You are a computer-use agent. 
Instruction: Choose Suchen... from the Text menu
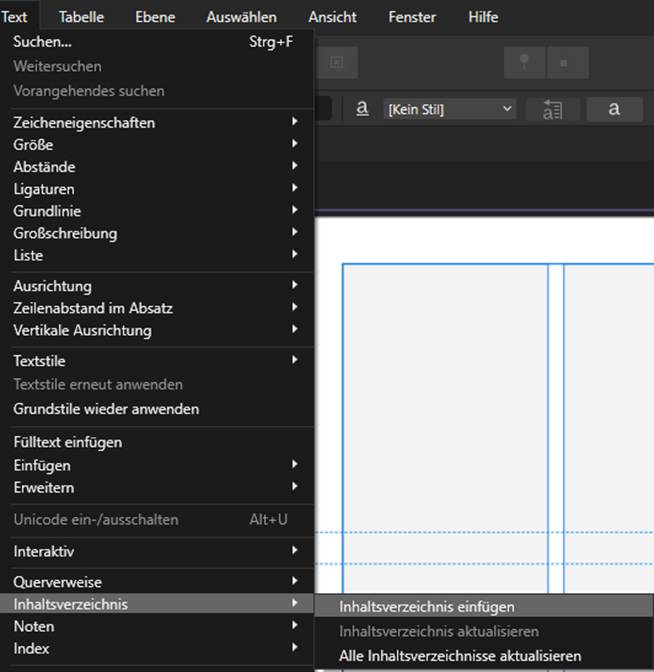click(157, 42)
